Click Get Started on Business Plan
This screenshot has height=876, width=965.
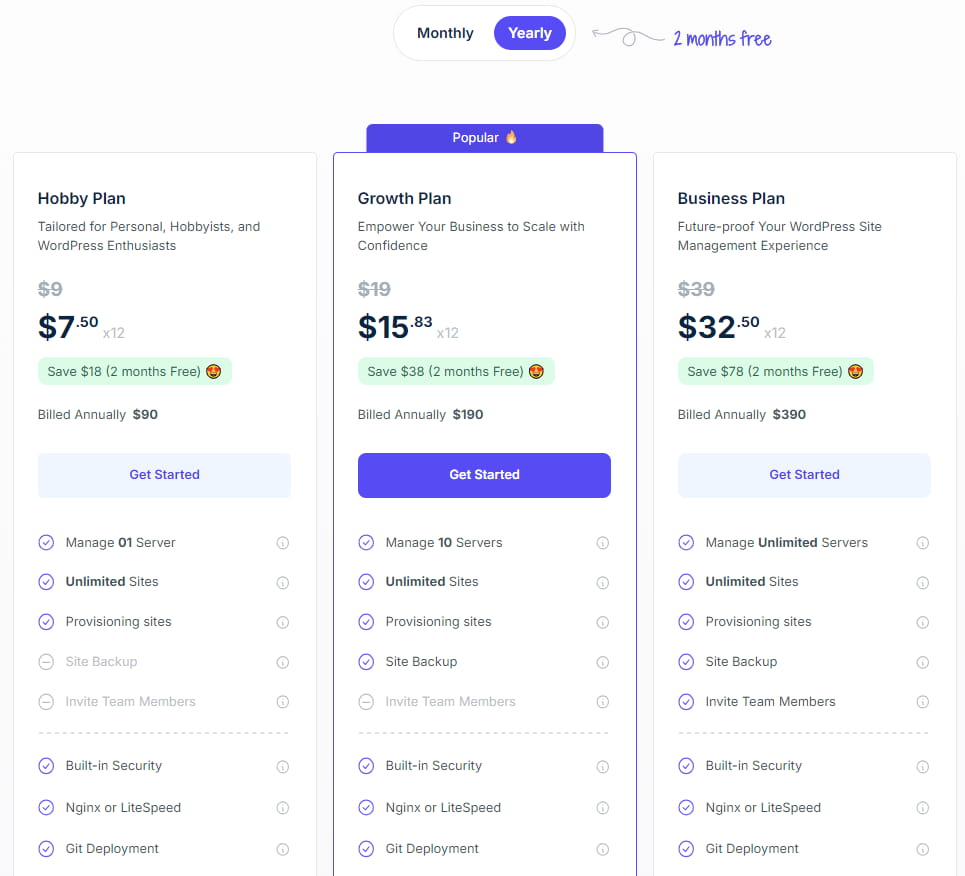(x=804, y=475)
